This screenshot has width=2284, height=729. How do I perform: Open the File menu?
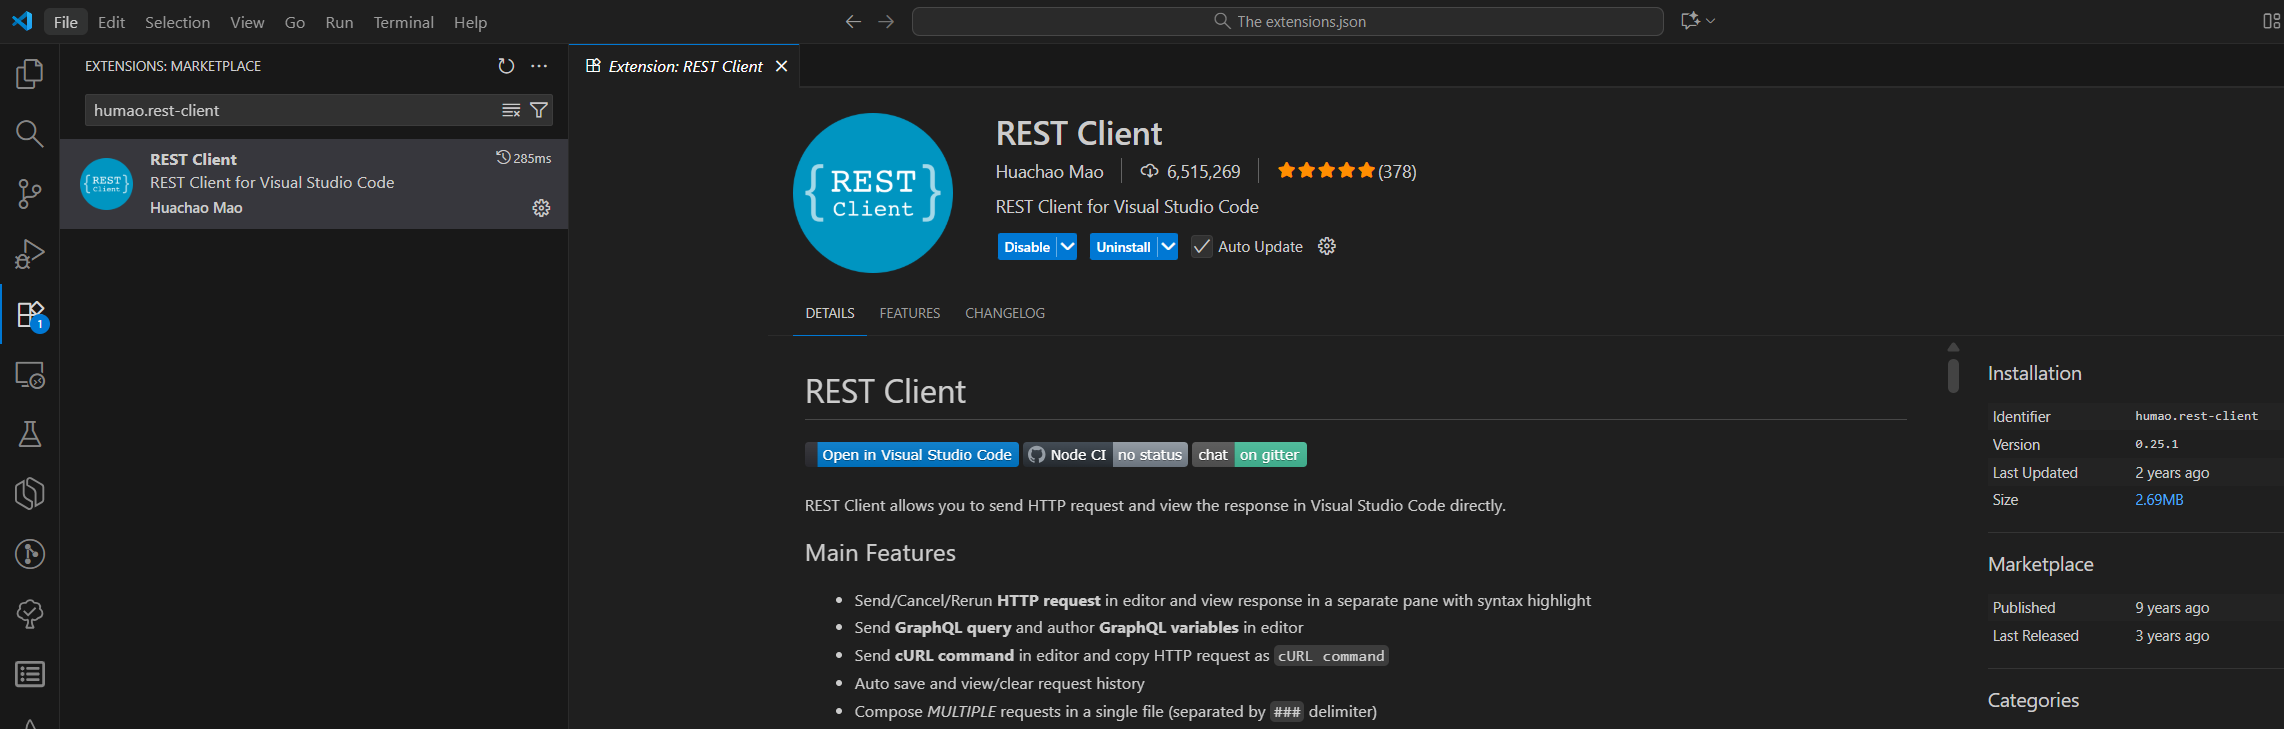click(x=66, y=22)
